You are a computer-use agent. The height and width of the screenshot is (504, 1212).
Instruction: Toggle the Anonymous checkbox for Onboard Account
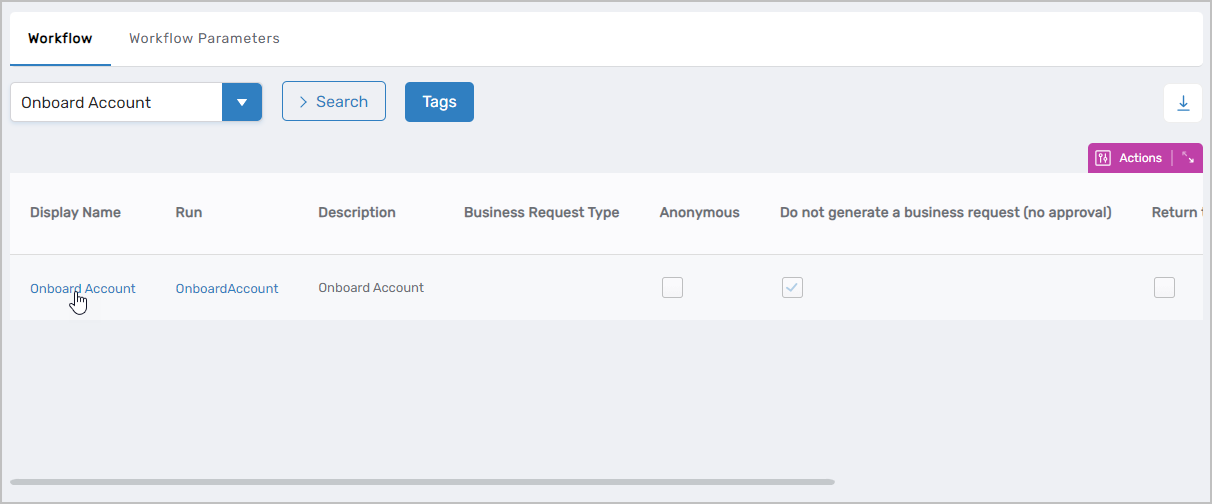coord(673,288)
